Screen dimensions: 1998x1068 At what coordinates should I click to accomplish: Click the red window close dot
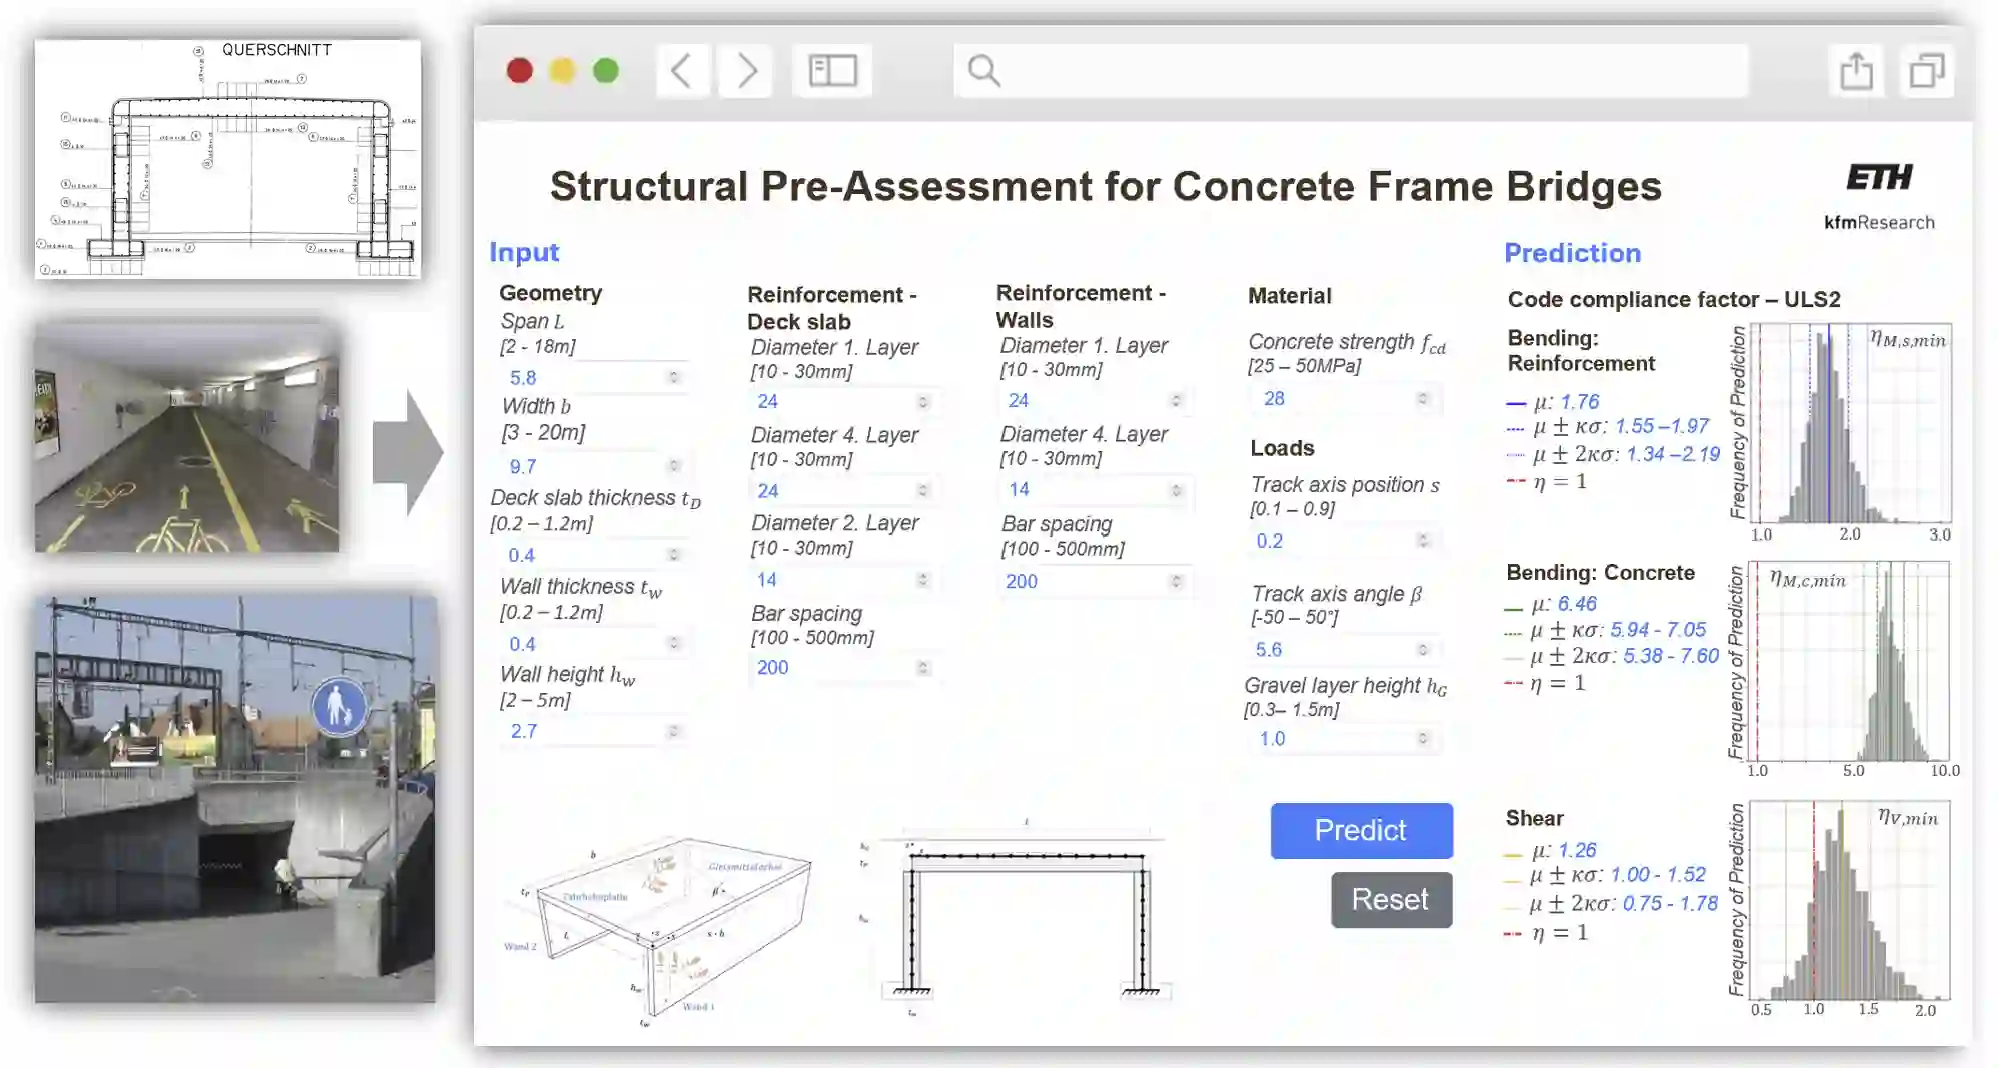(x=520, y=71)
